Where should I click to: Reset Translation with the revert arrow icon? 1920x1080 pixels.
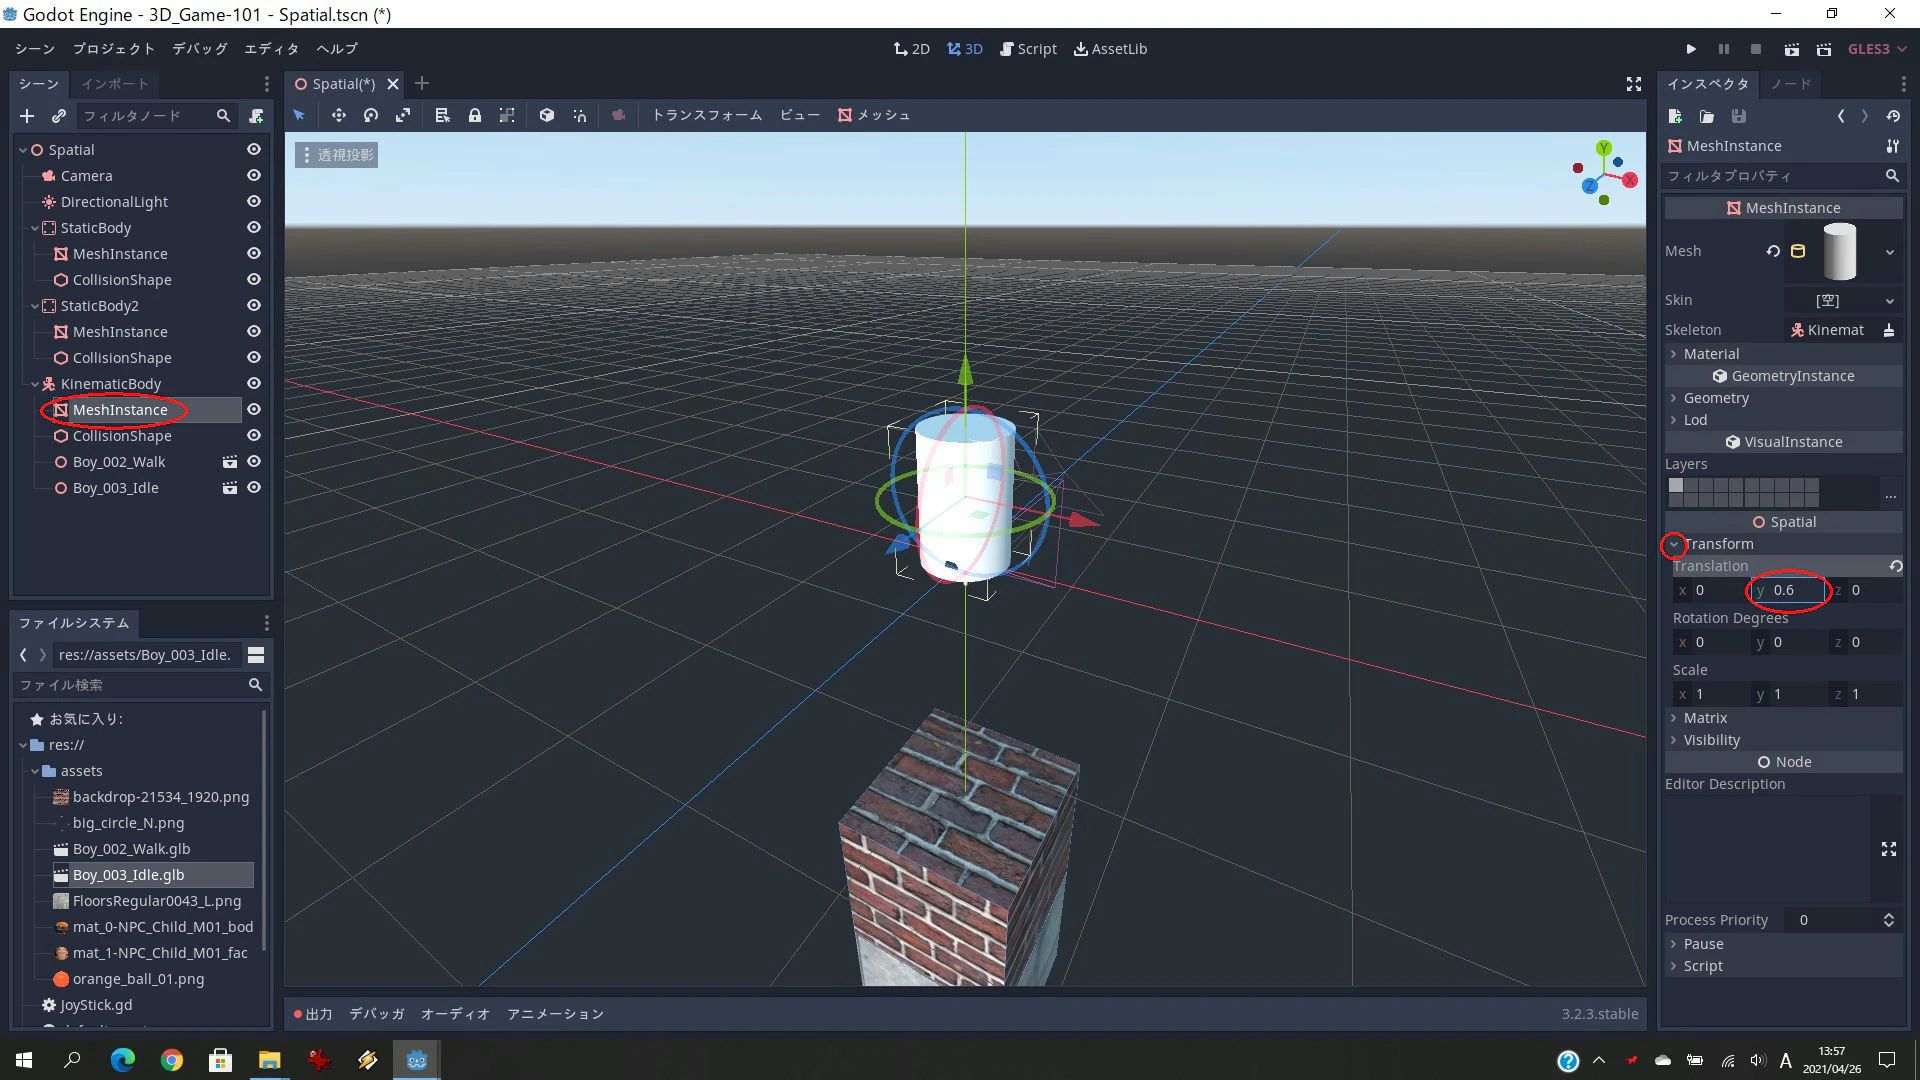(x=1895, y=566)
